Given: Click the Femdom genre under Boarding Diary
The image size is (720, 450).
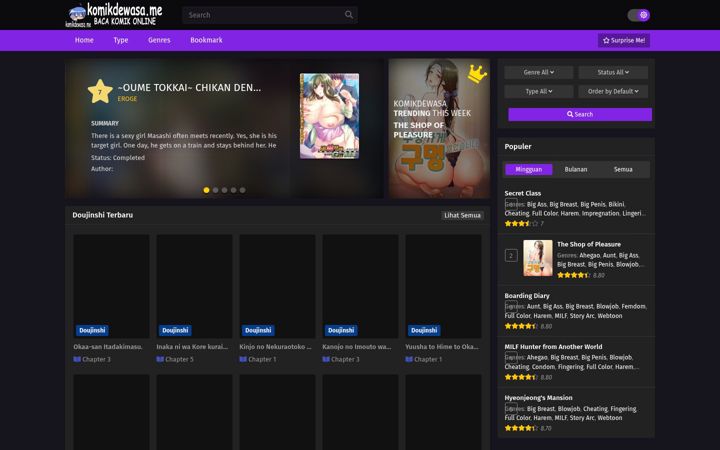Looking at the screenshot, I should (634, 306).
